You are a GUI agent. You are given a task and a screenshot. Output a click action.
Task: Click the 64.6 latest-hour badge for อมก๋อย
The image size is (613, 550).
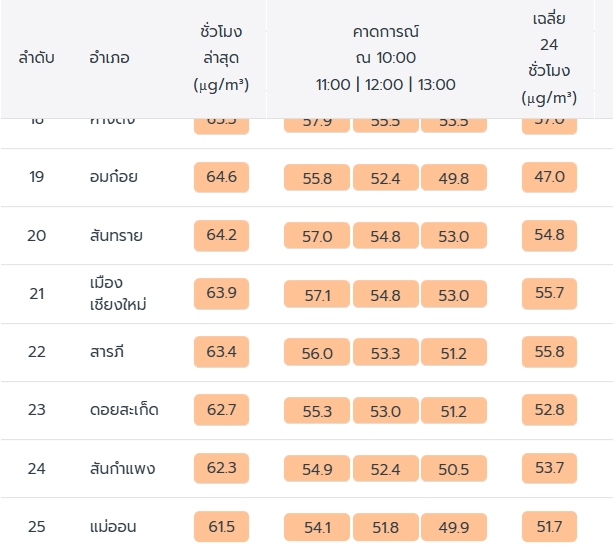click(221, 177)
